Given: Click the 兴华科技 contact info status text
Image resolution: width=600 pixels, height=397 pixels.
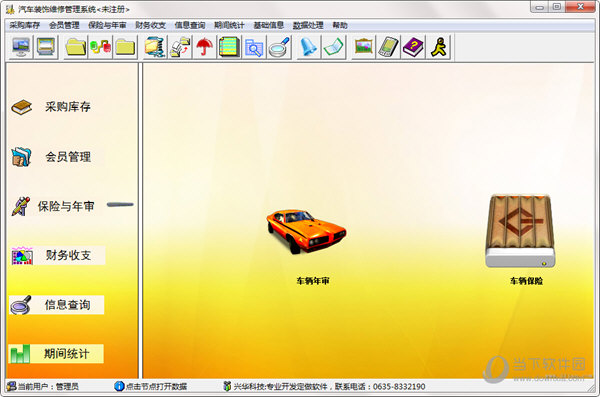Looking at the screenshot, I should [x=329, y=387].
